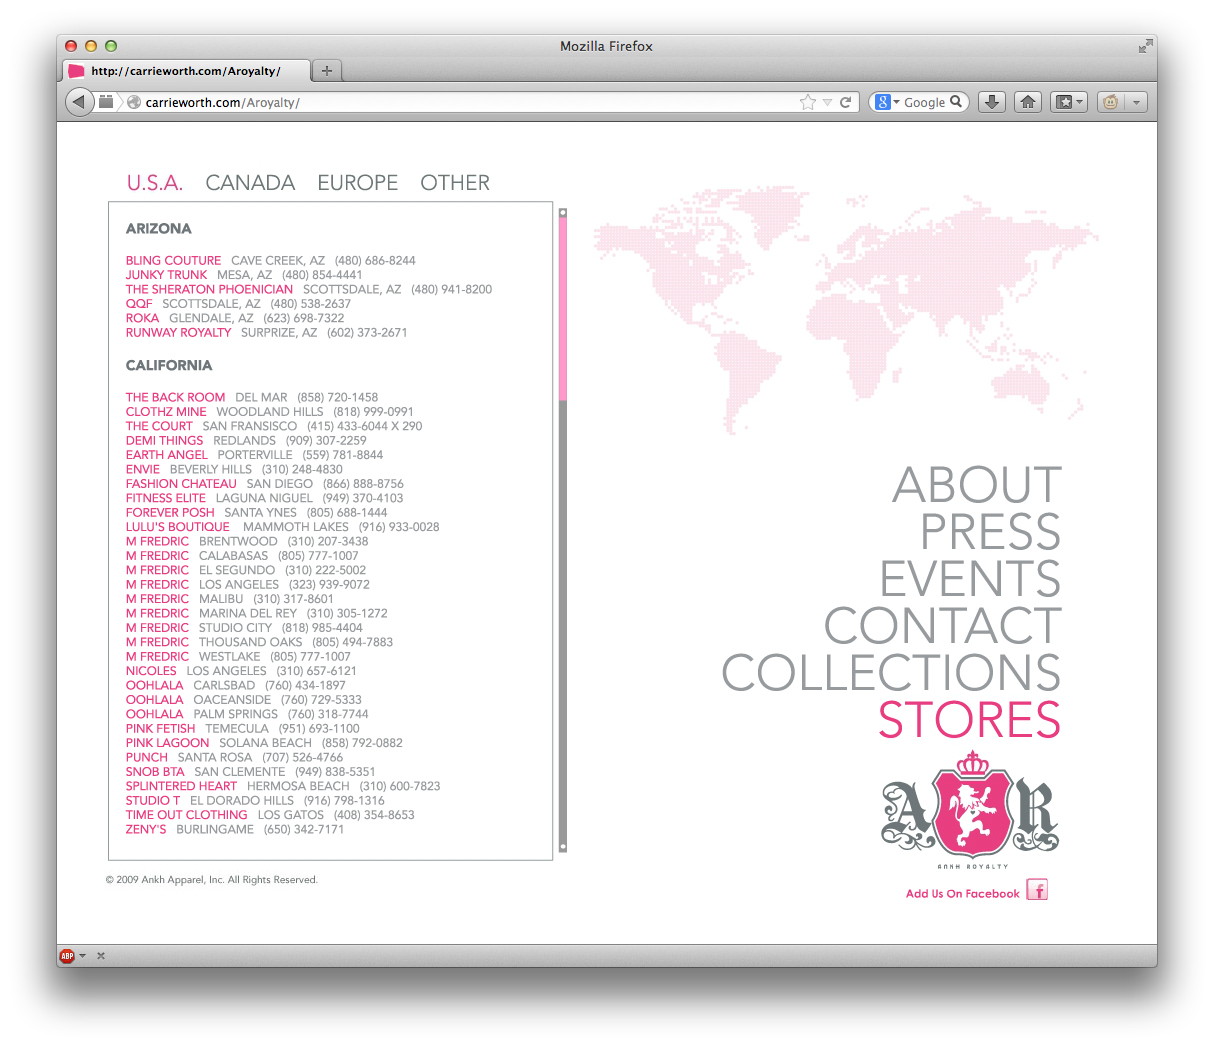Click the green zoom window button
The width and height of the screenshot is (1214, 1046).
(111, 46)
